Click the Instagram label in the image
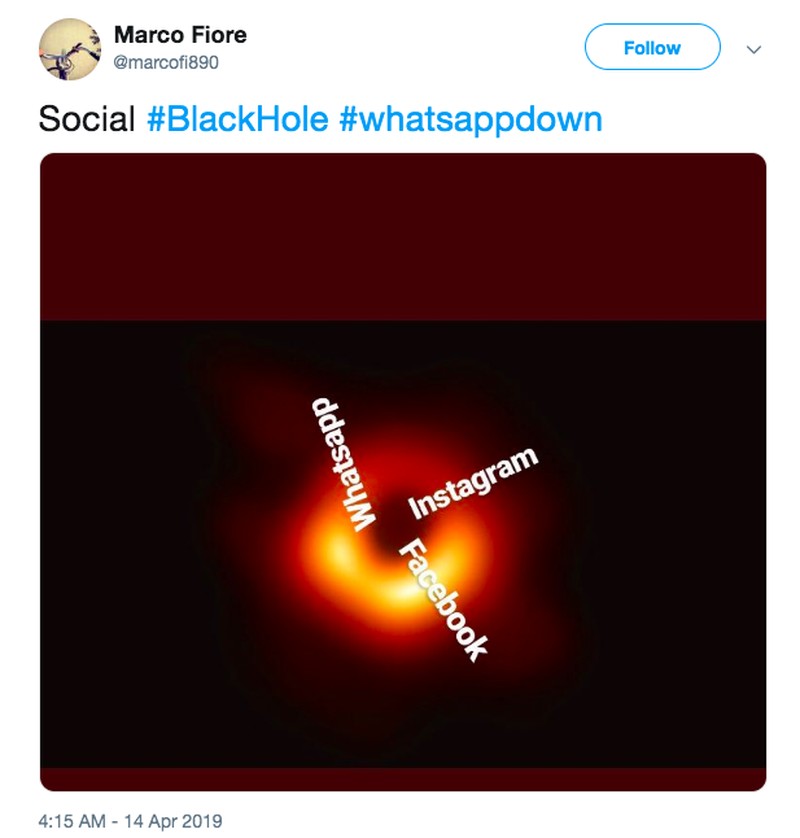This screenshot has width=800, height=838. (x=474, y=484)
